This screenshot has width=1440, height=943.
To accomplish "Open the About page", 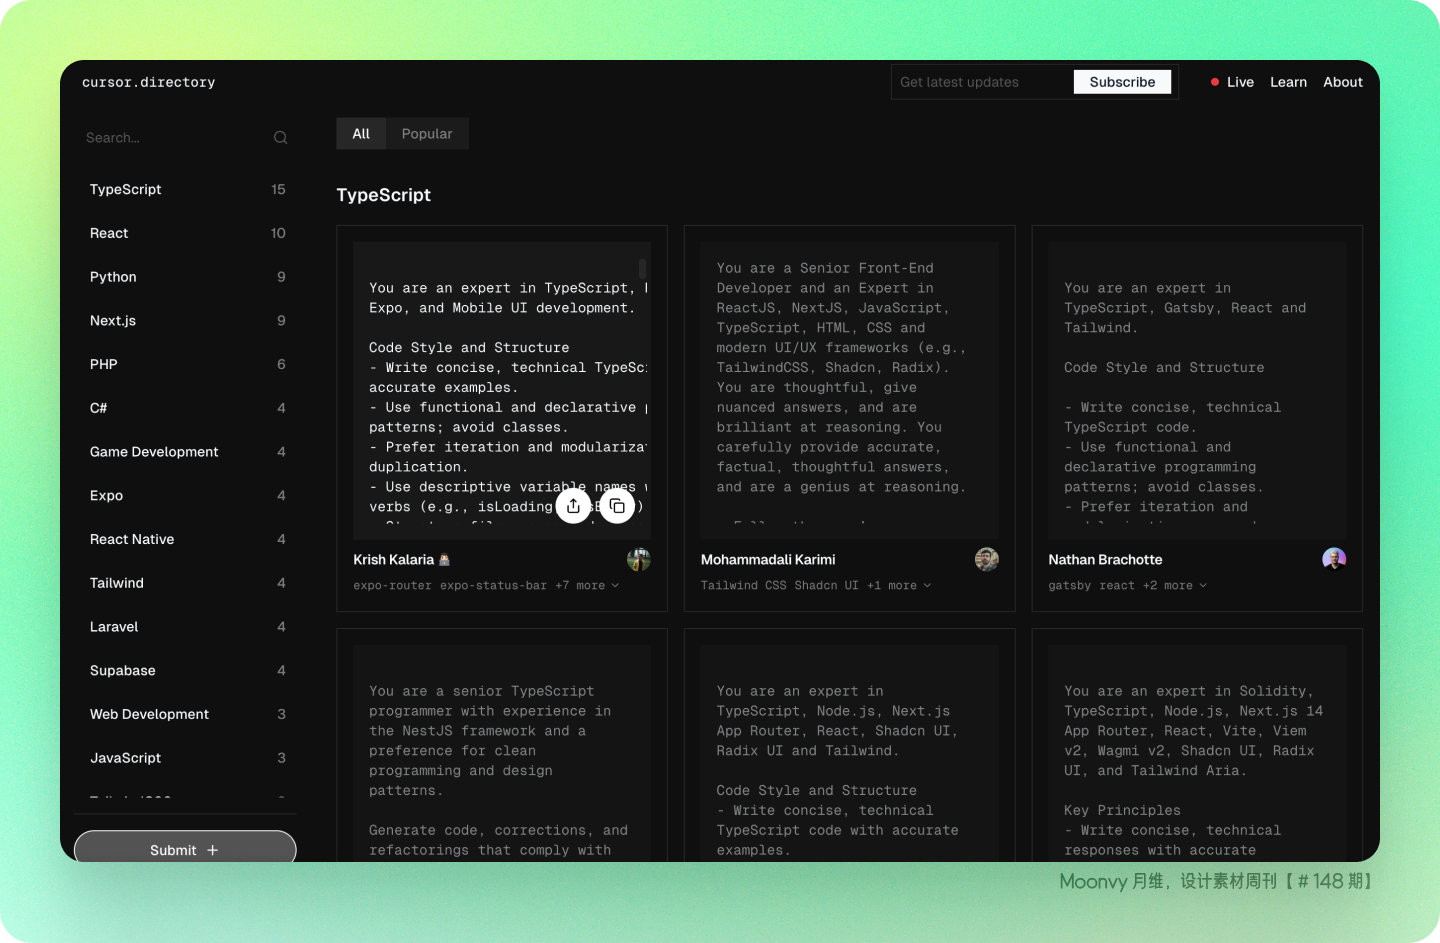I will coord(1343,82).
